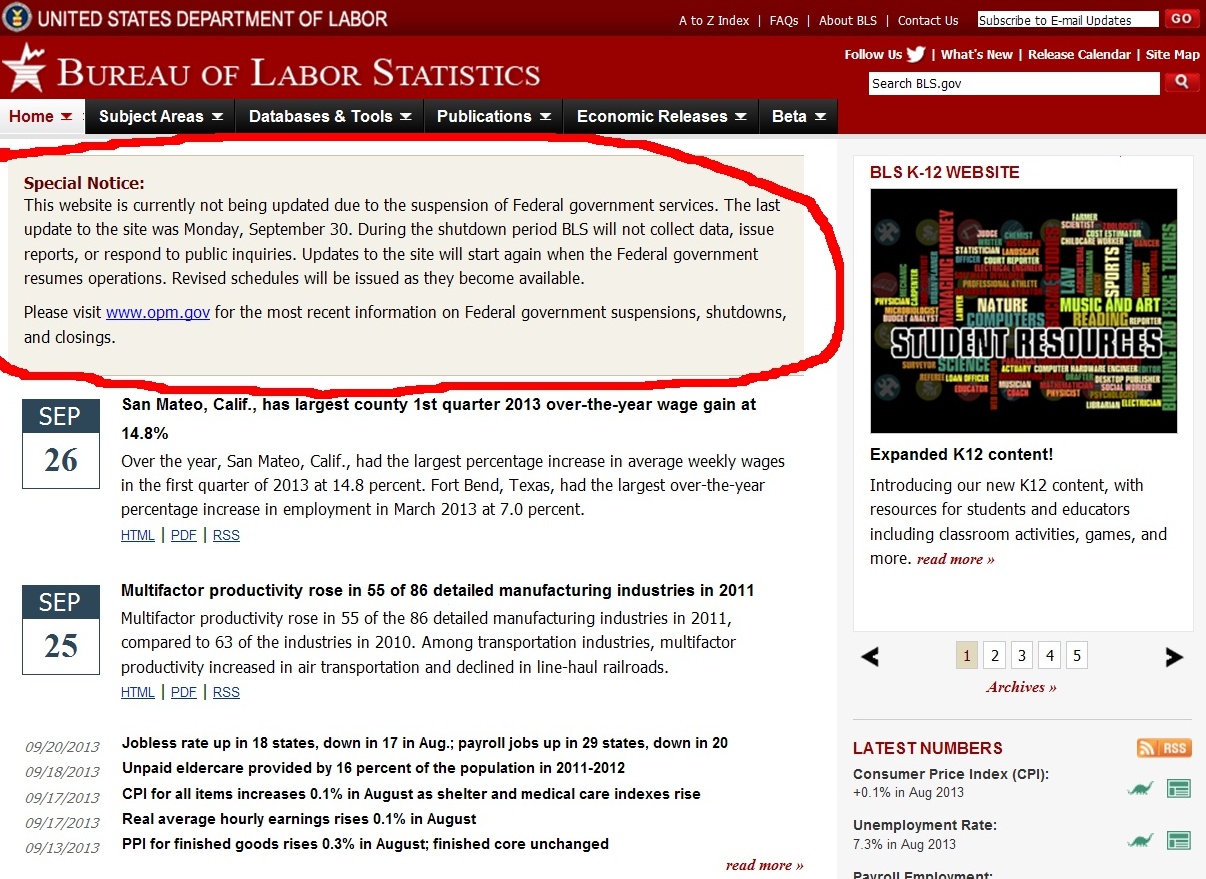Open RSS link of productivity article

point(226,692)
